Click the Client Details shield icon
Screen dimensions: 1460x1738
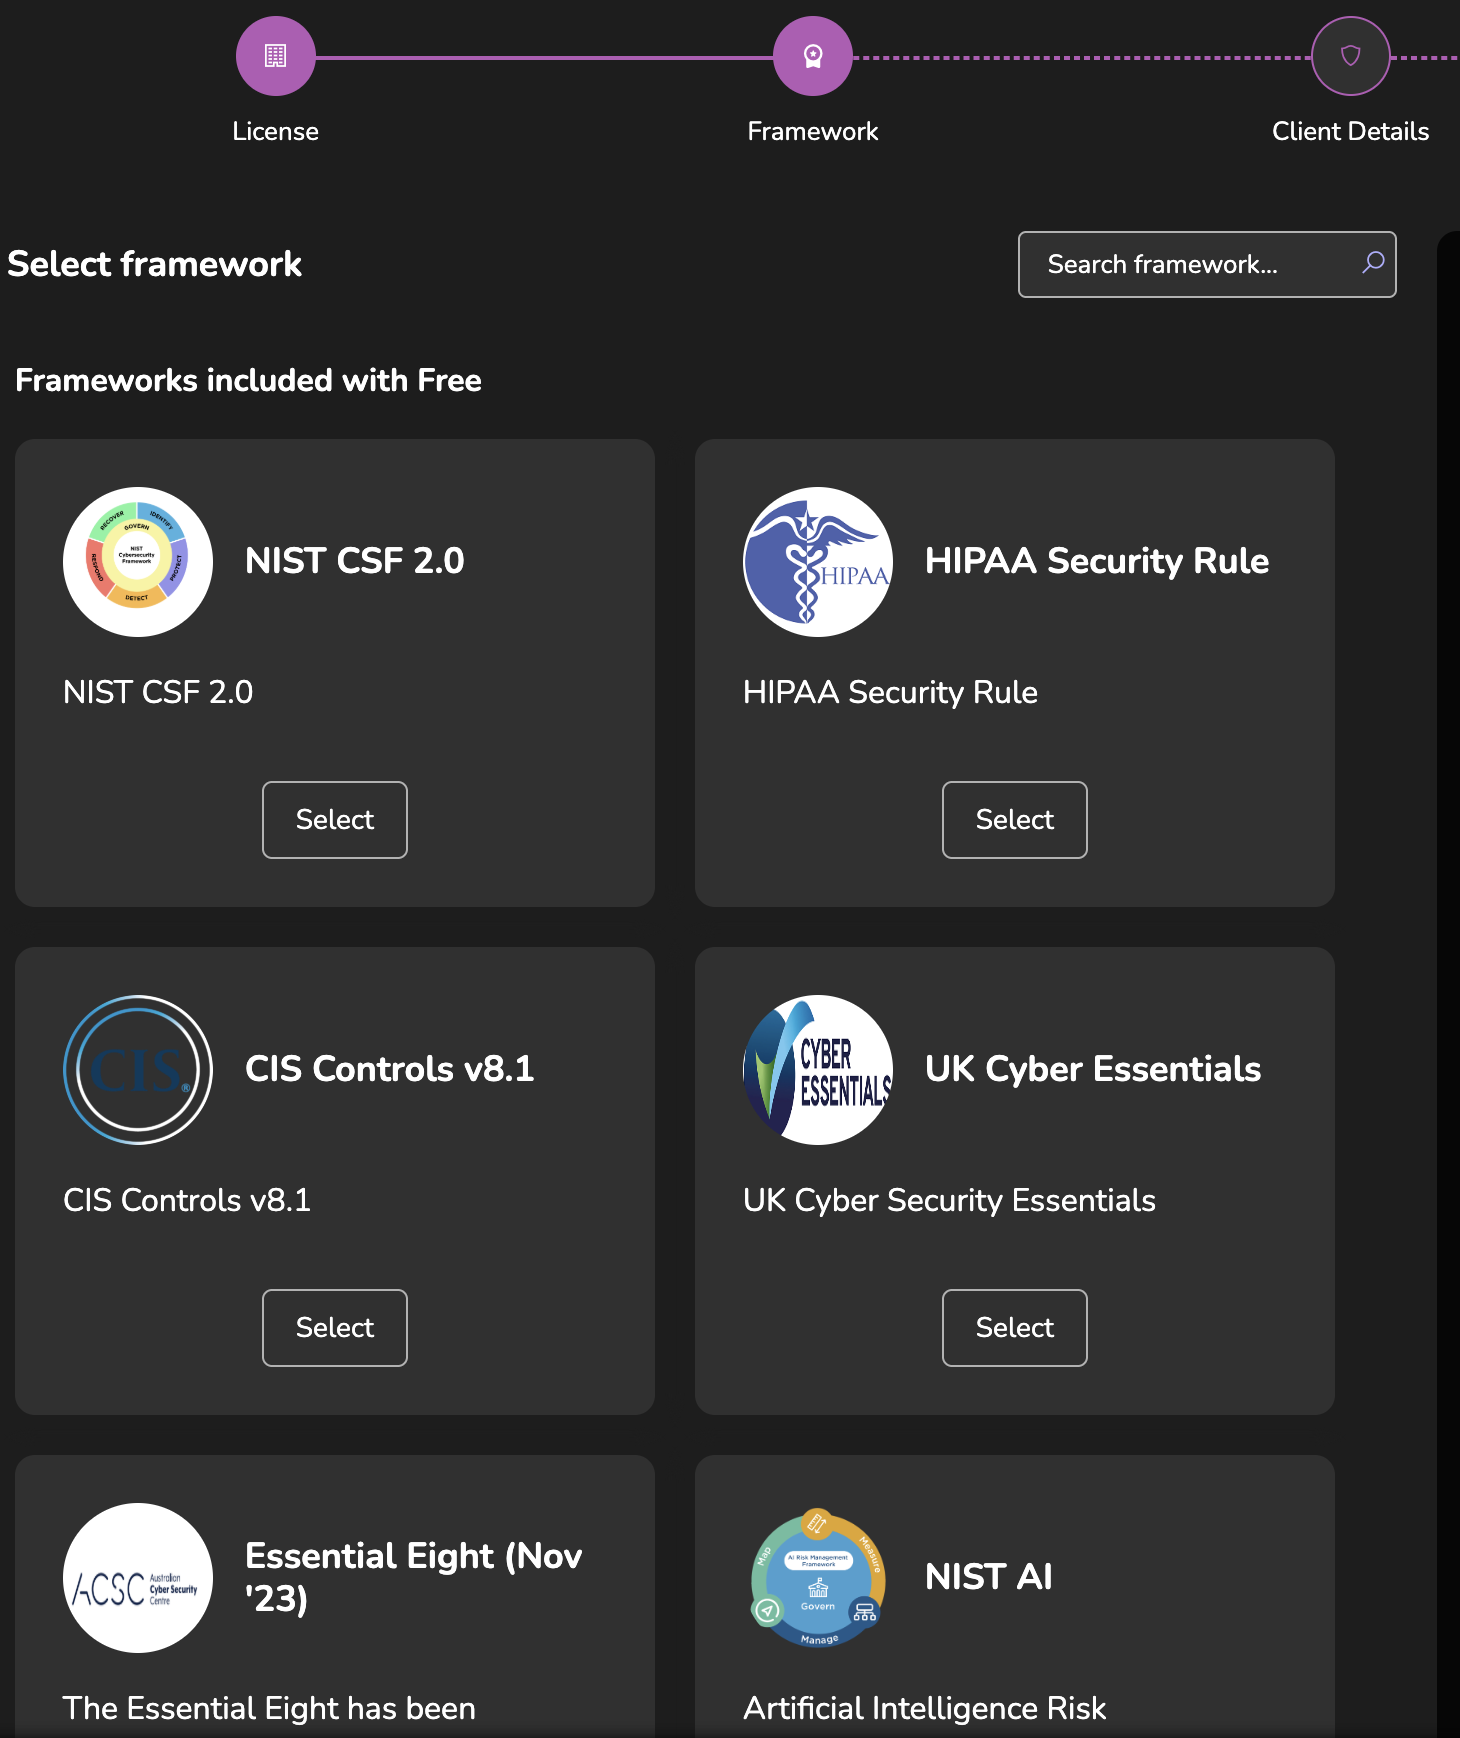click(1350, 56)
